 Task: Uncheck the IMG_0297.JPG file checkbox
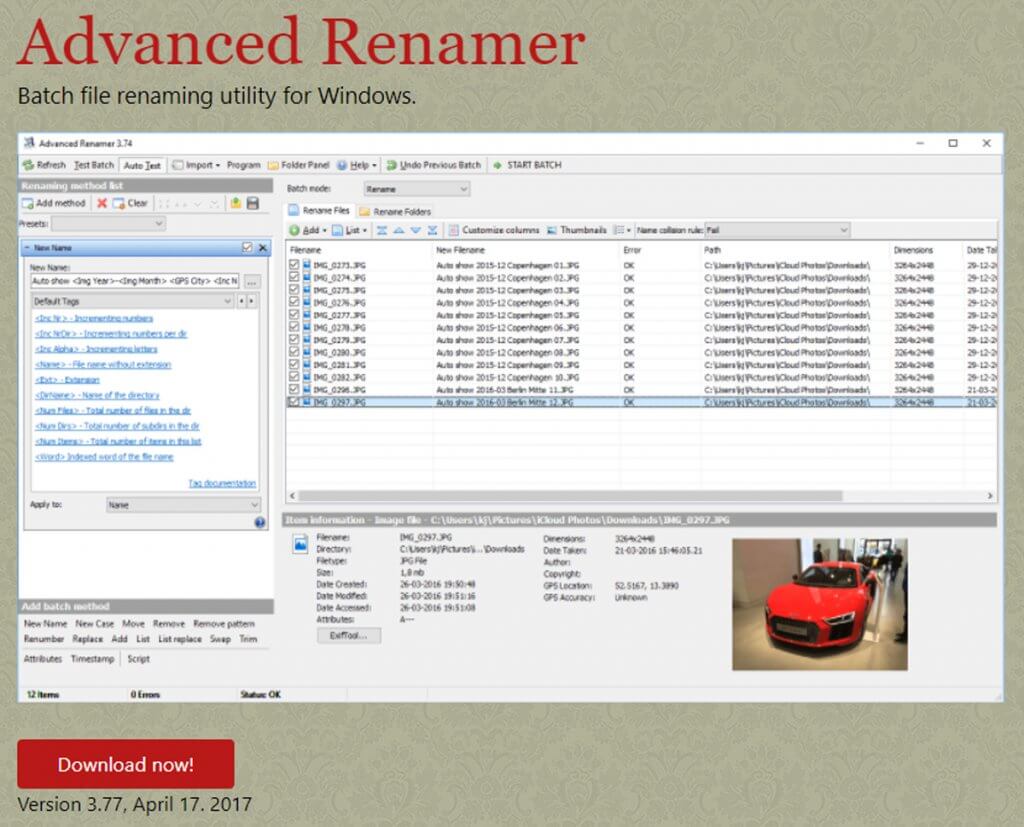point(293,401)
